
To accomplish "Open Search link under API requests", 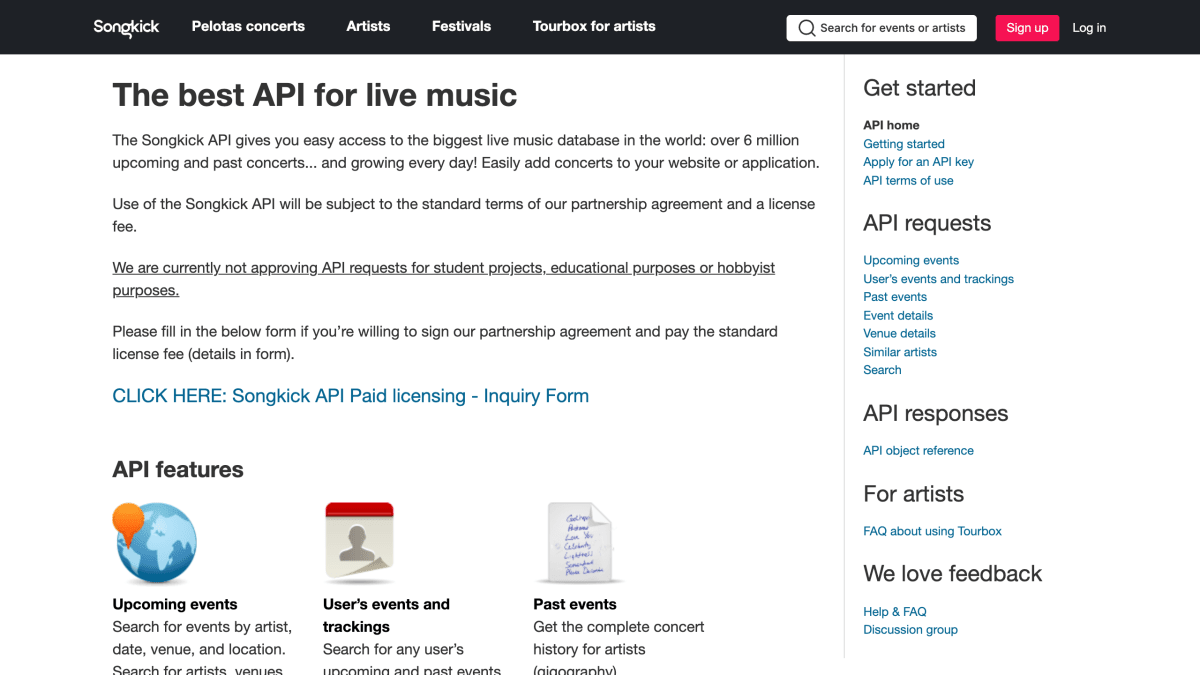I will pos(882,370).
